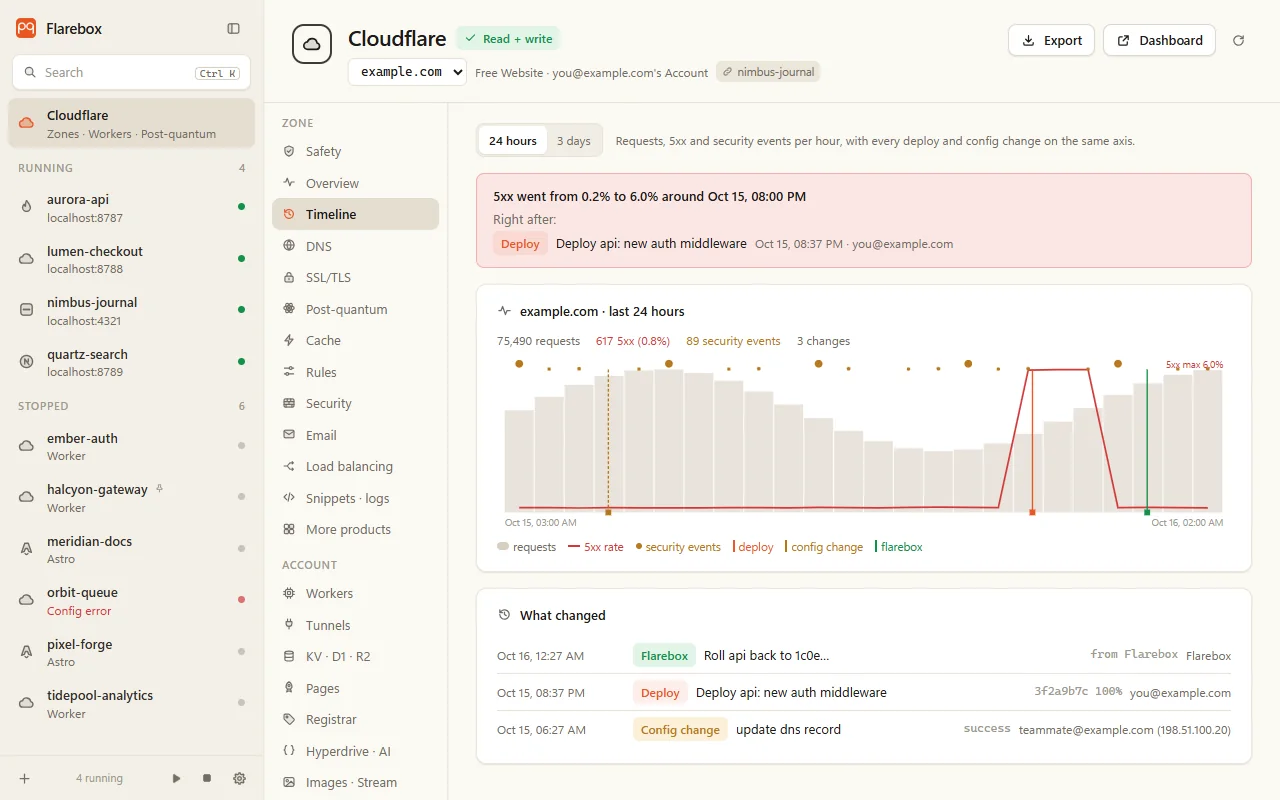Toggle the sidebar collapse icon
Image resolution: width=1280 pixels, height=800 pixels.
(233, 29)
